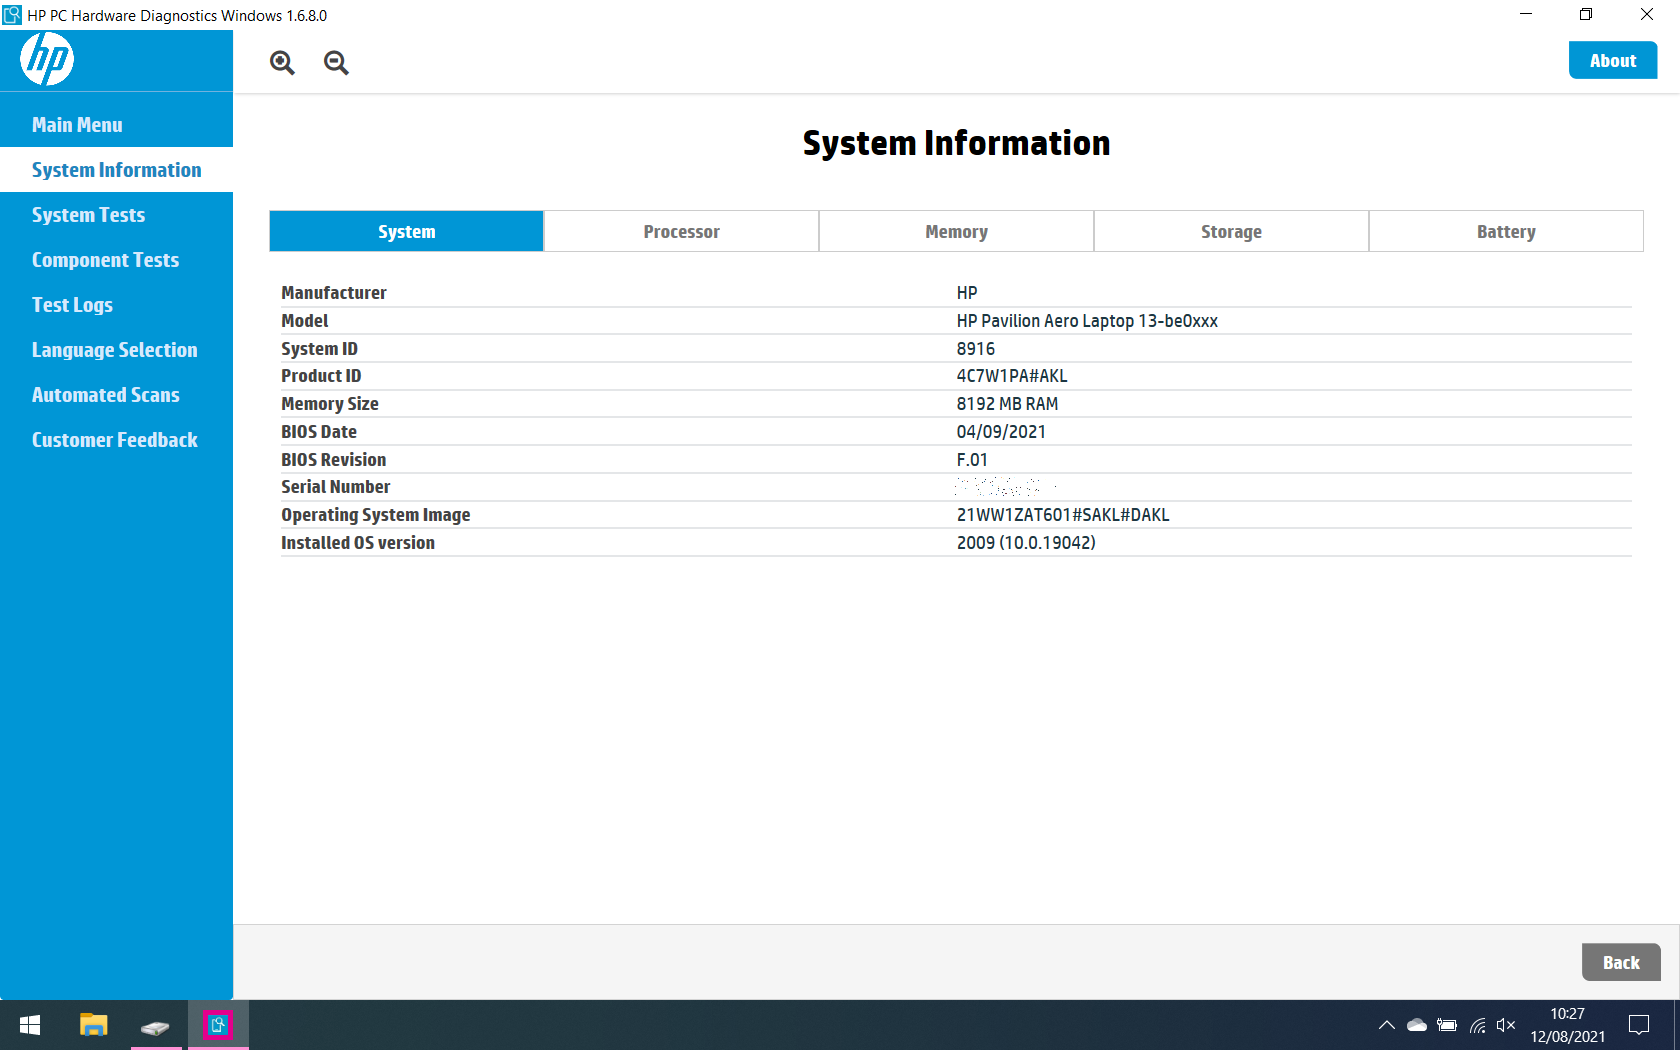Switch to the System tab
The width and height of the screenshot is (1680, 1050).
(407, 231)
